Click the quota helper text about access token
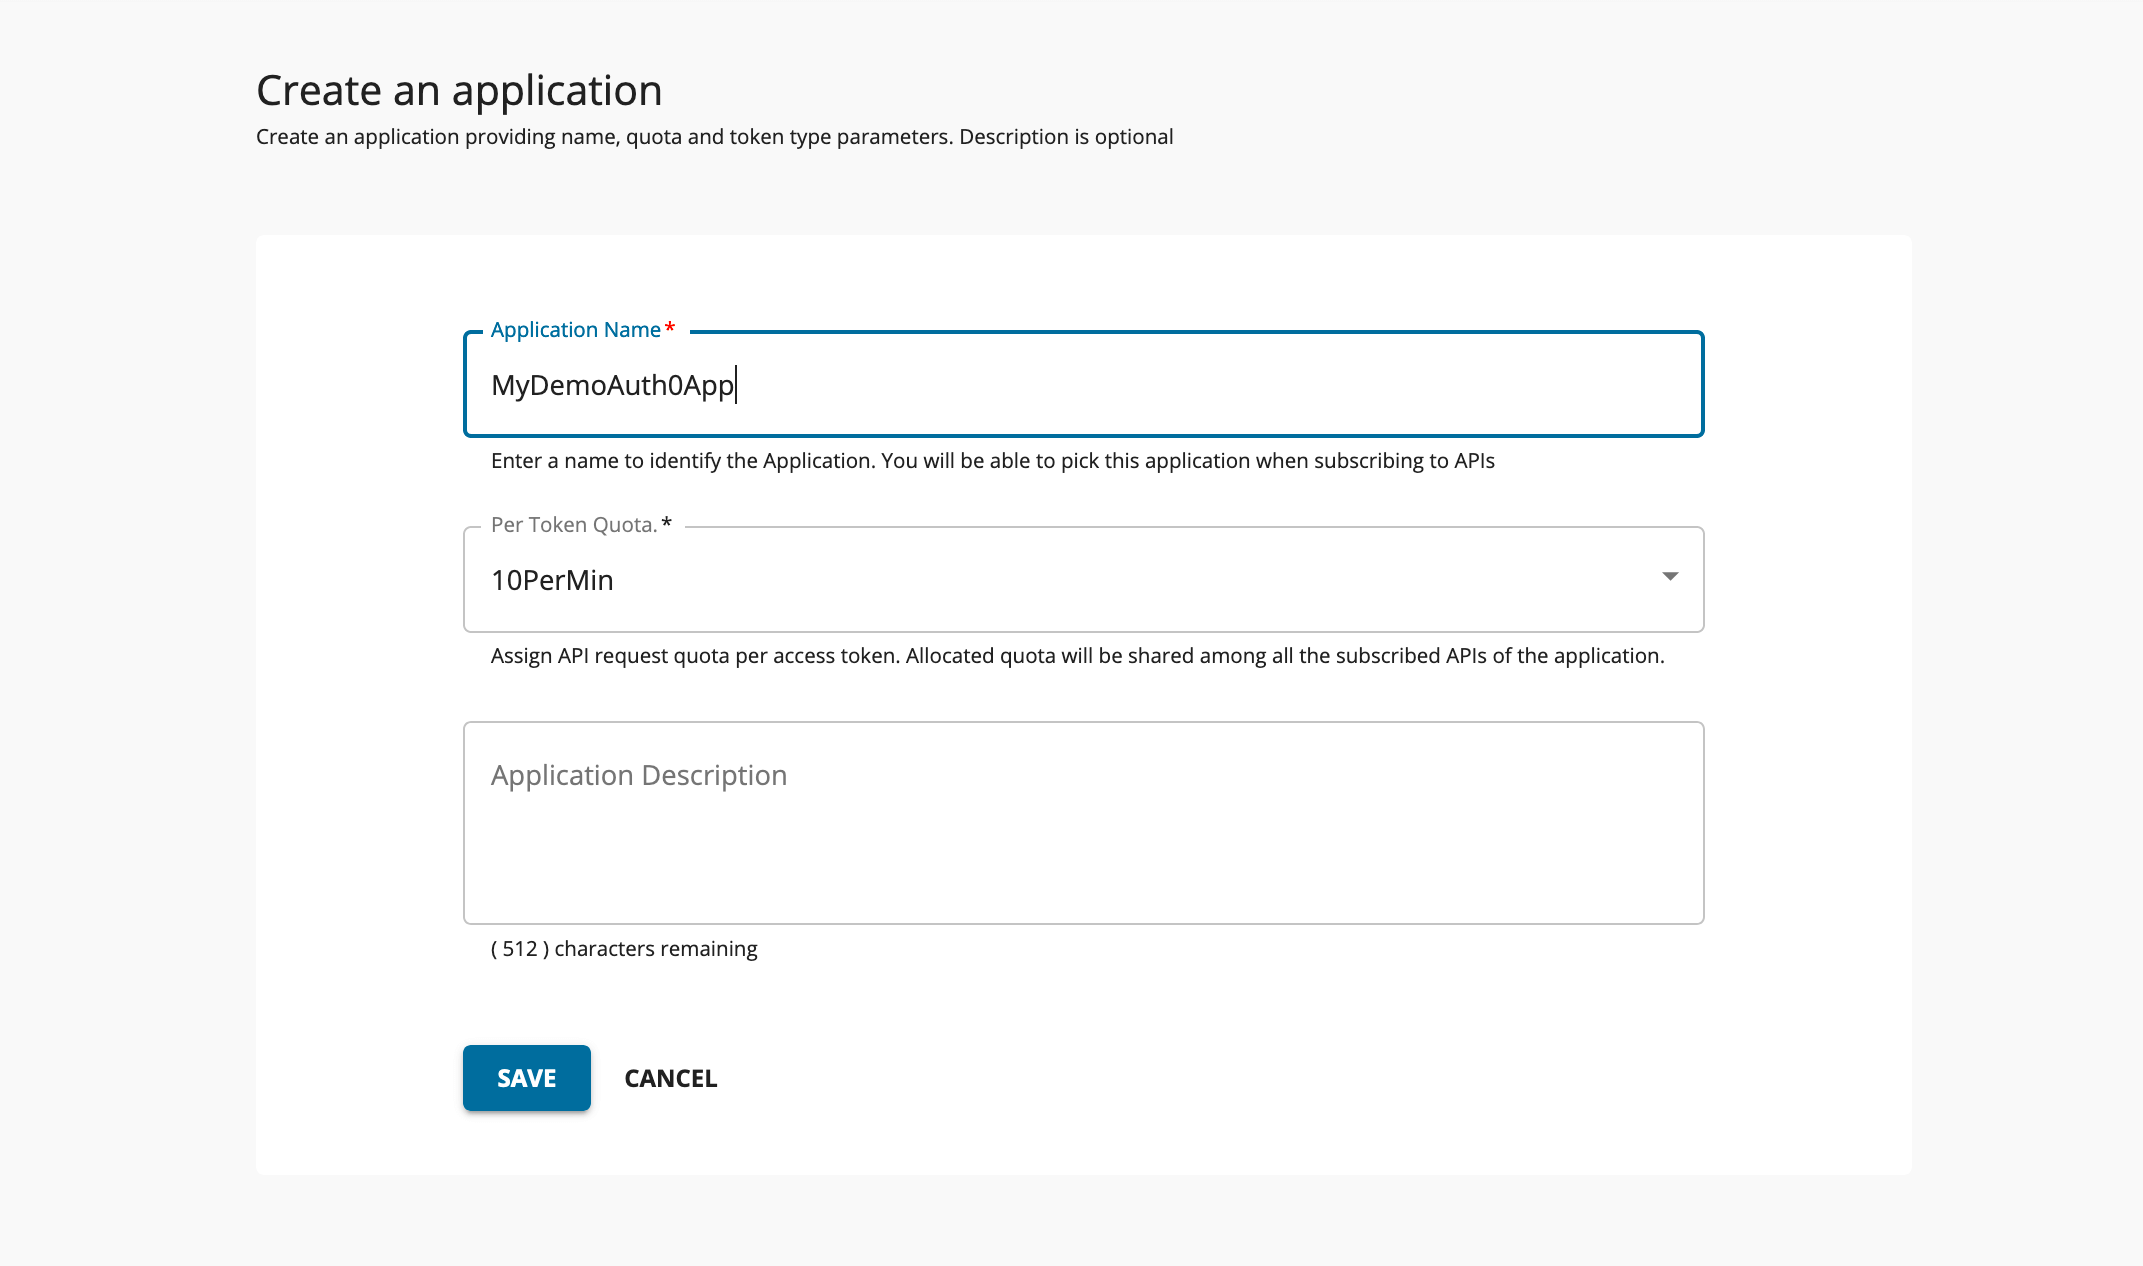Viewport: 2143px width, 1266px height. point(1077,656)
